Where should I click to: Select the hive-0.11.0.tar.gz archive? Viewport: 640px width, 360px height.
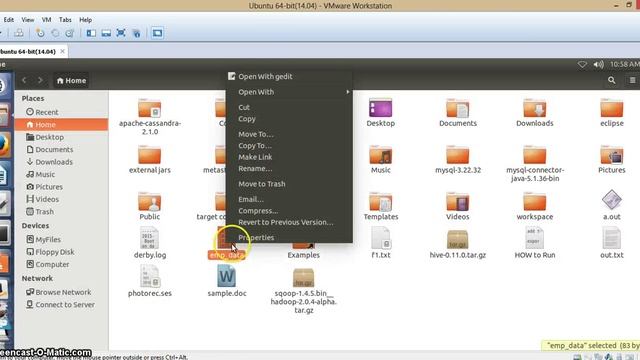(458, 239)
